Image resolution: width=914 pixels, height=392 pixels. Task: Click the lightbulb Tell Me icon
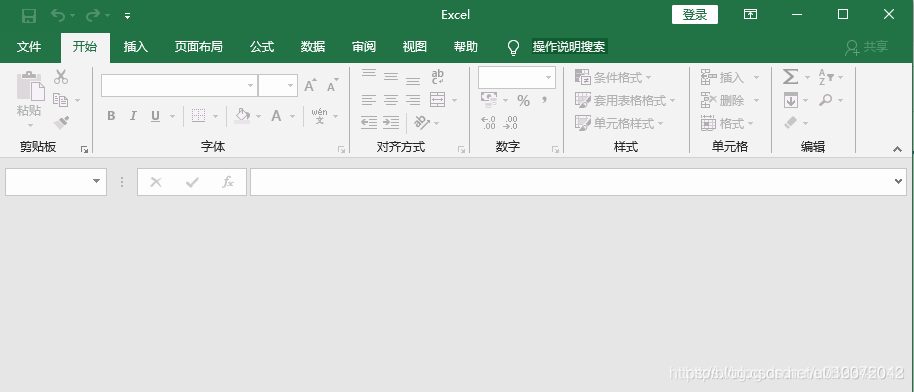513,48
